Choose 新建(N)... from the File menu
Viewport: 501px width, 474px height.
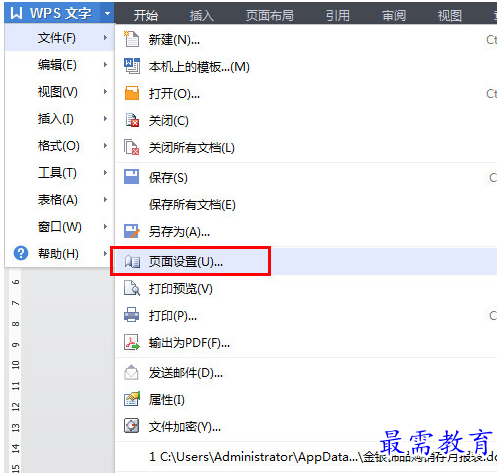tap(306, 39)
